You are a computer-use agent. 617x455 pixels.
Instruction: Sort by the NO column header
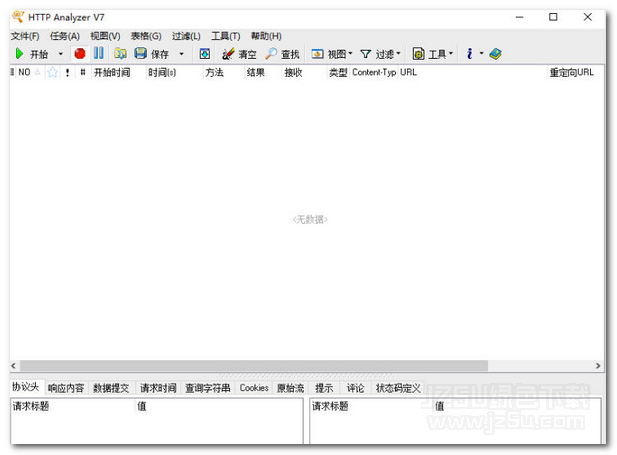(x=29, y=72)
